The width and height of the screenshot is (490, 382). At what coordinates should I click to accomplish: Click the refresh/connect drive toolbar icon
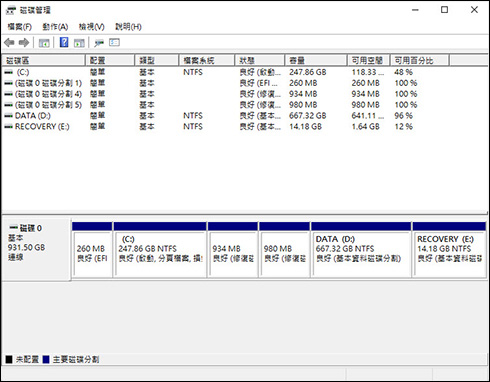[99, 43]
